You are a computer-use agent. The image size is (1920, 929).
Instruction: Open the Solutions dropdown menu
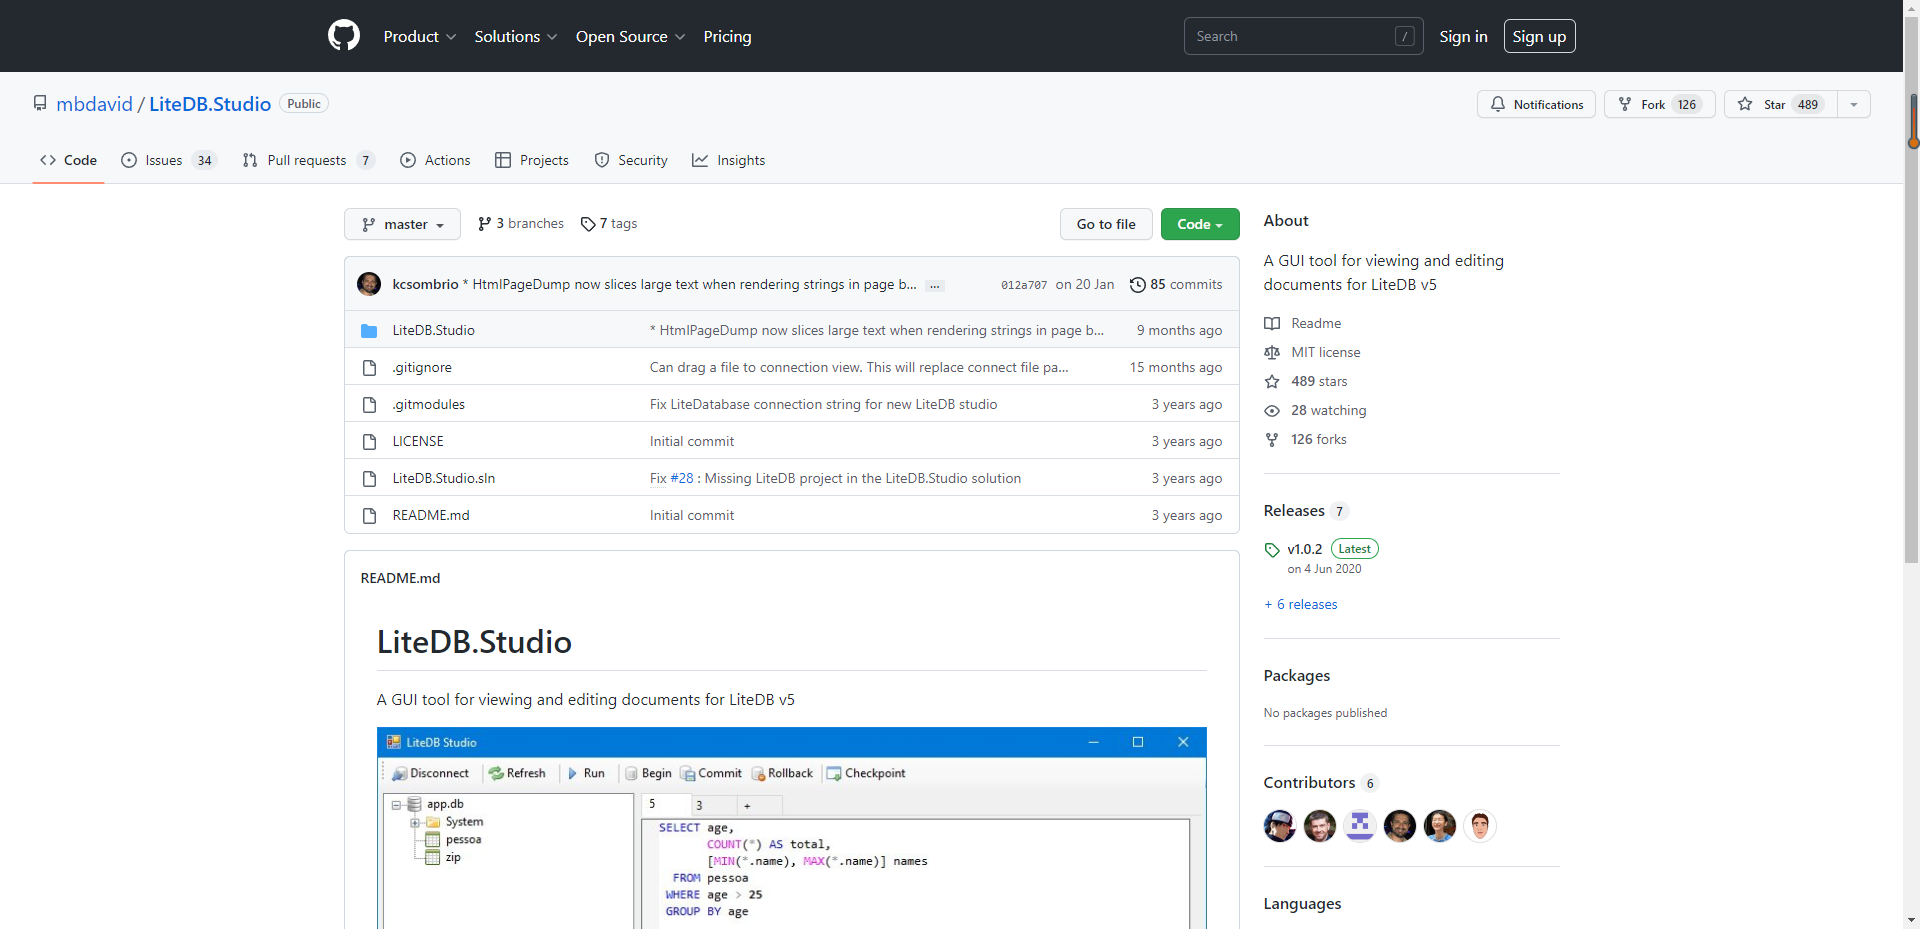pos(516,36)
